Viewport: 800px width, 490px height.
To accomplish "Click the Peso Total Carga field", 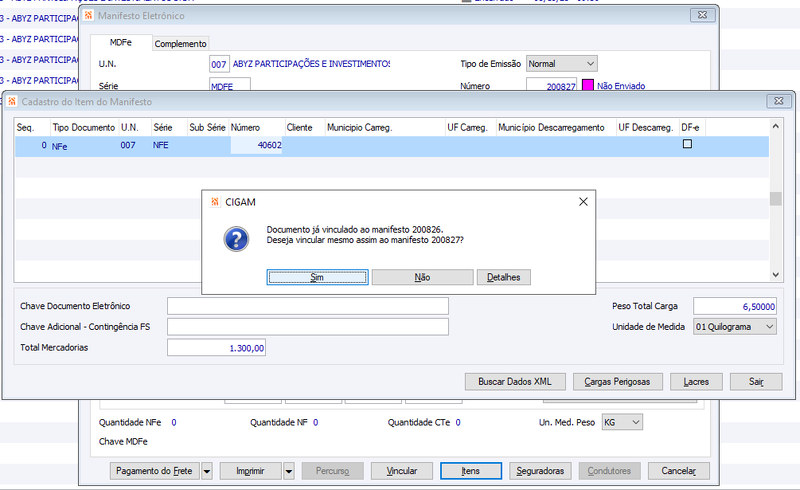I will 735,306.
